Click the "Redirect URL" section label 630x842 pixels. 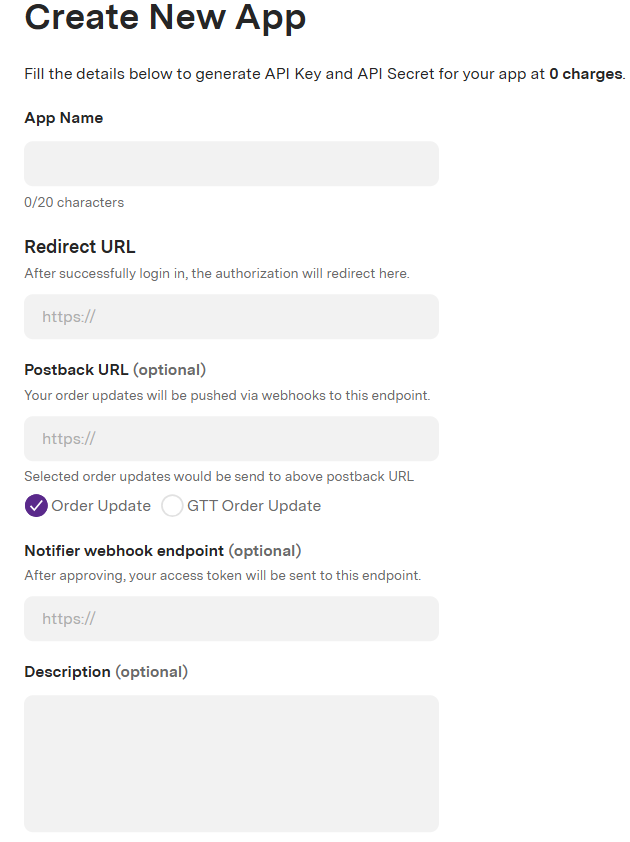point(79,247)
